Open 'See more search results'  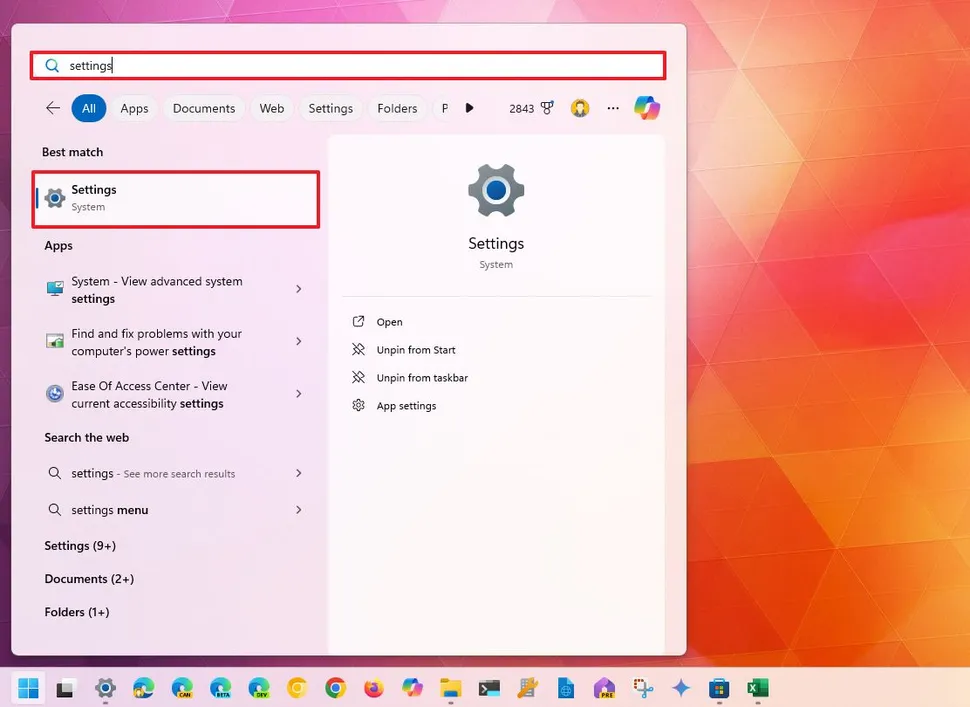tap(153, 473)
